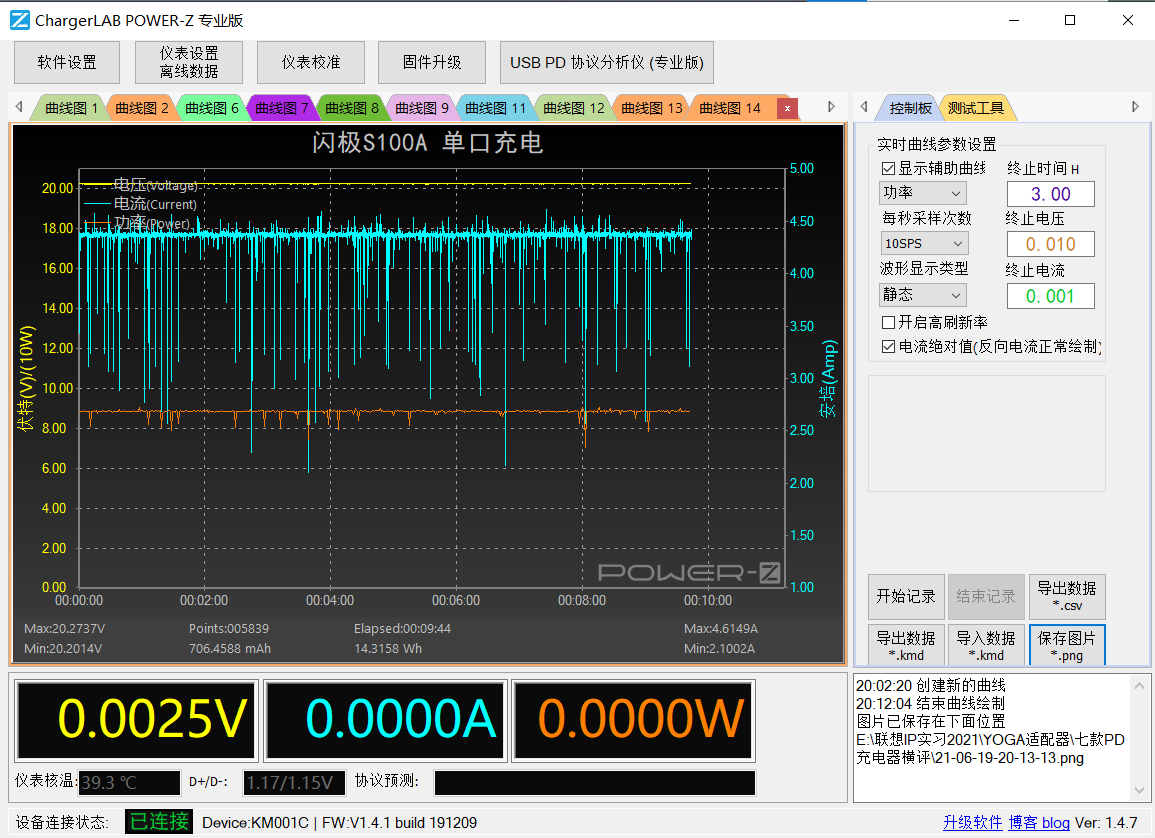Image resolution: width=1155 pixels, height=838 pixels.
Task: Click 14.3158 Wh energy value
Action: pos(387,649)
